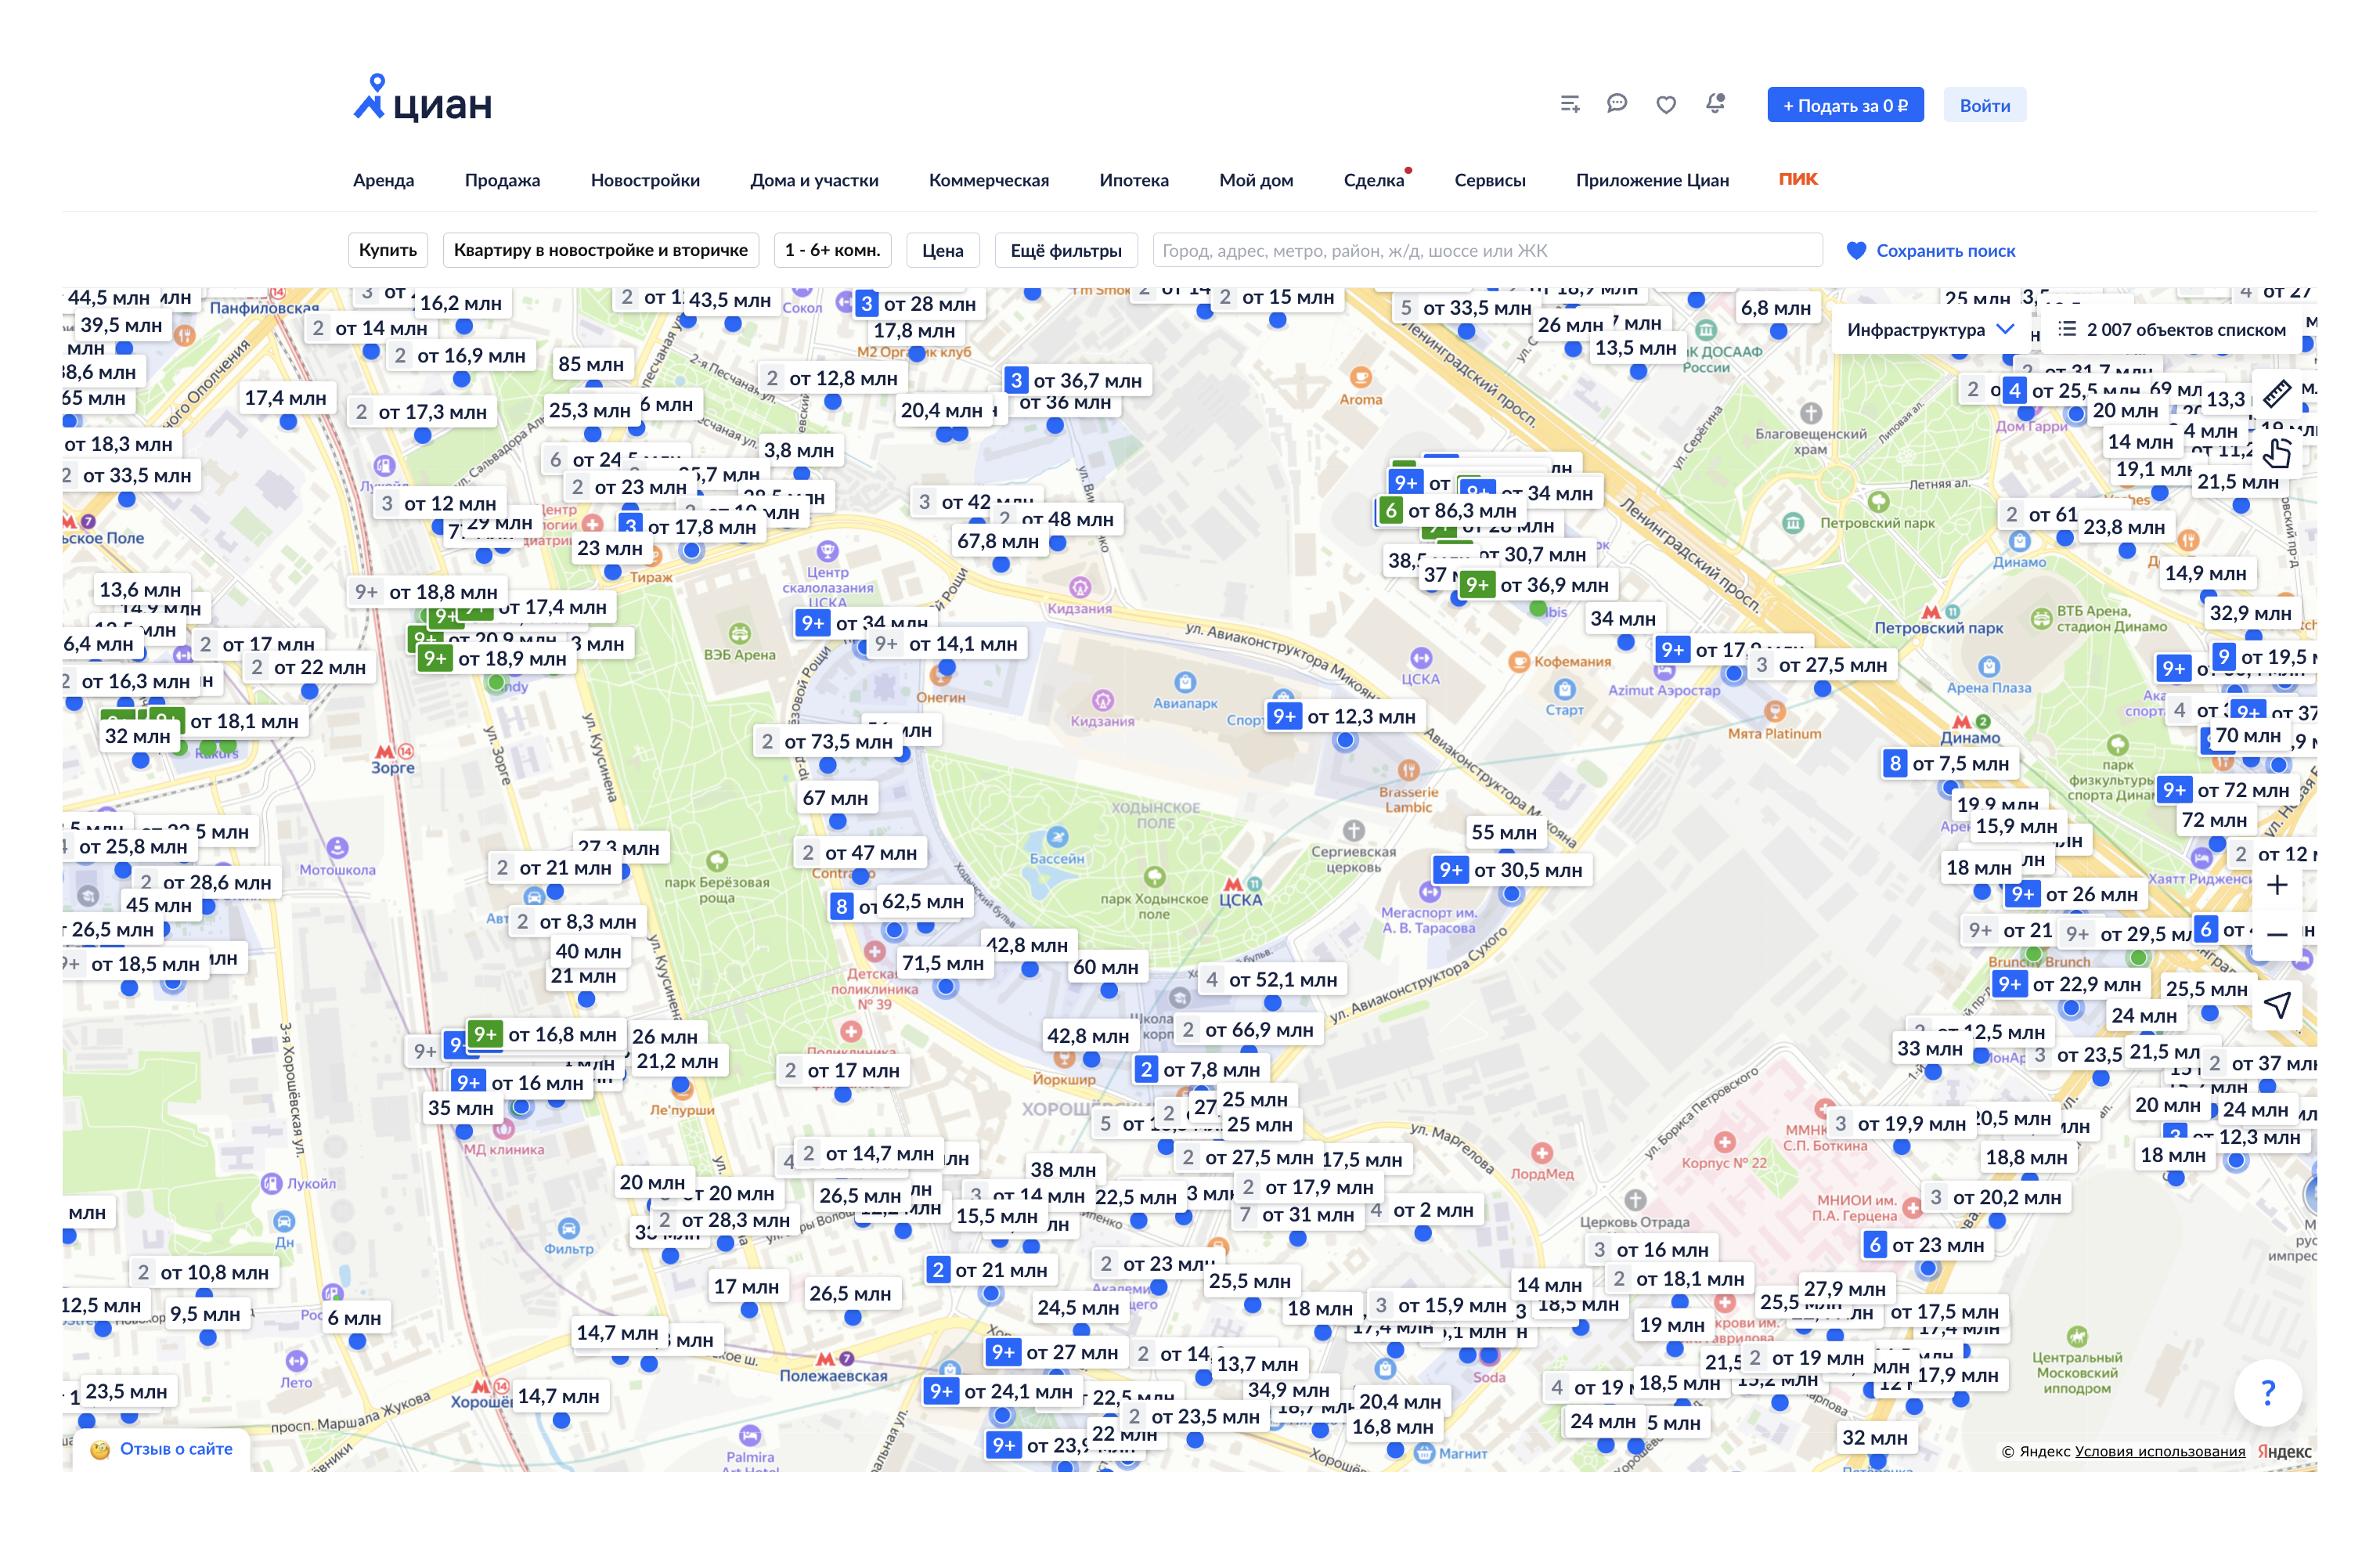Open Условия использования link
This screenshot has height=1566, width=2380.
(x=2159, y=1451)
